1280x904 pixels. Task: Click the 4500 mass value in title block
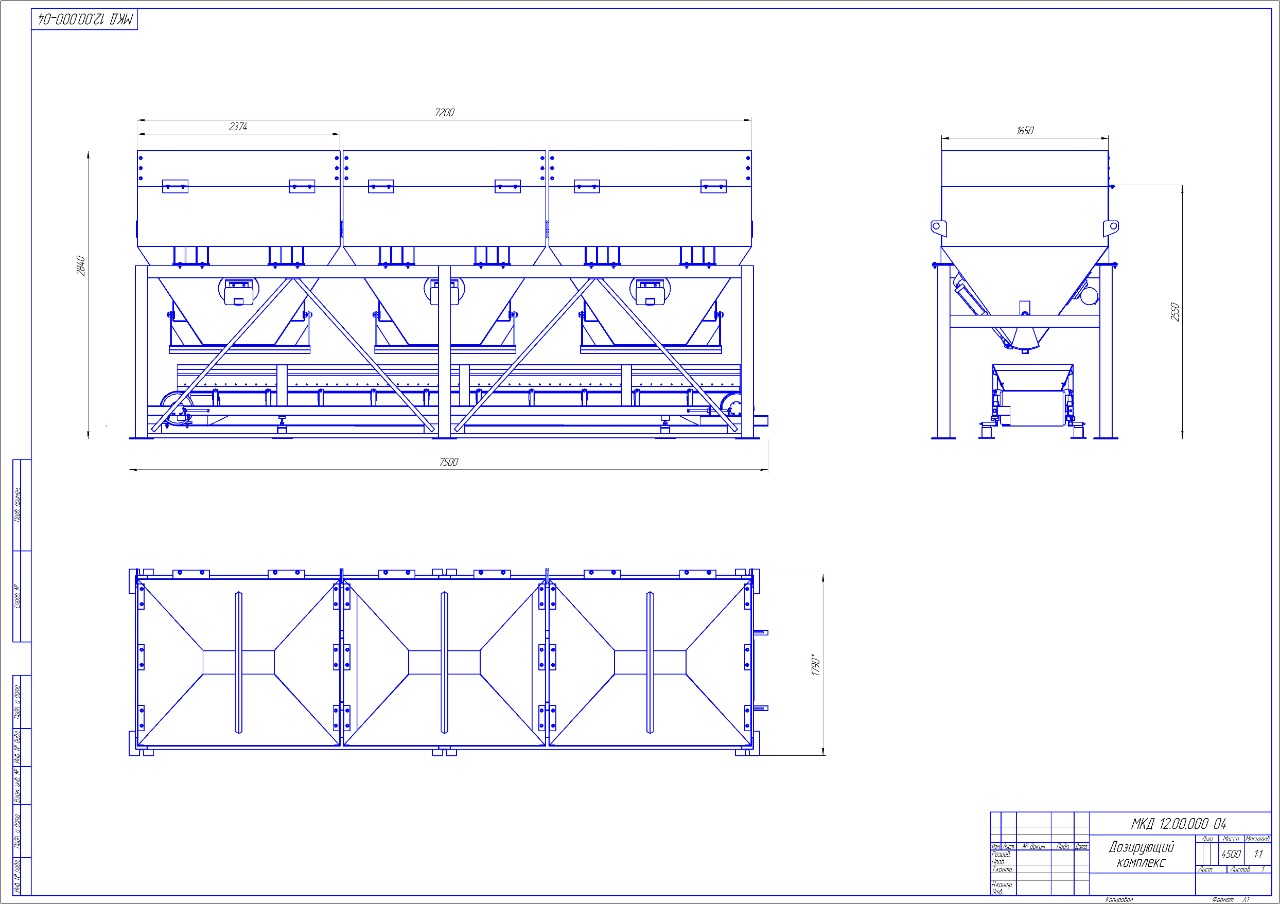coord(1230,854)
